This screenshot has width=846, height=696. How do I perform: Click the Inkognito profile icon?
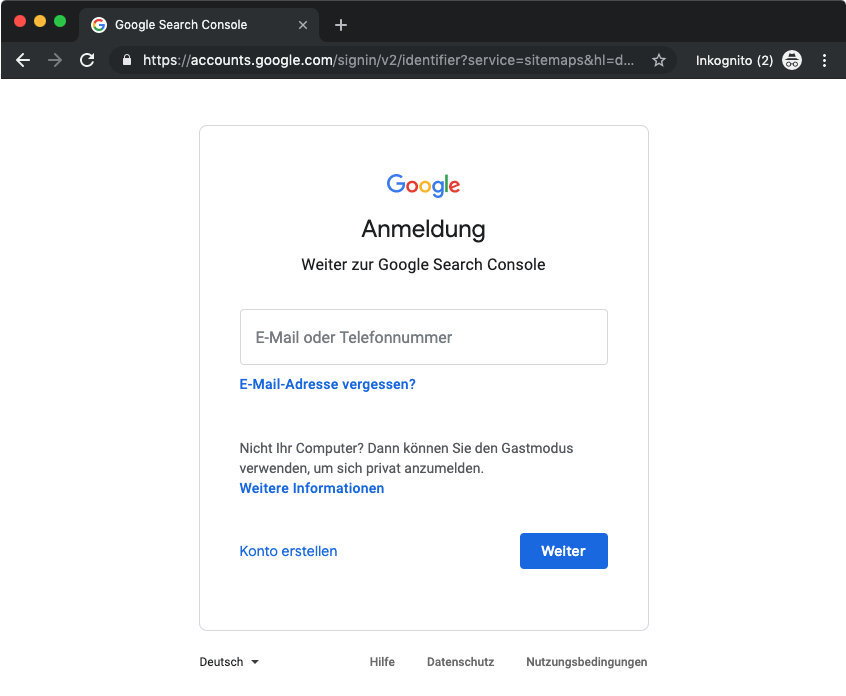tap(792, 60)
